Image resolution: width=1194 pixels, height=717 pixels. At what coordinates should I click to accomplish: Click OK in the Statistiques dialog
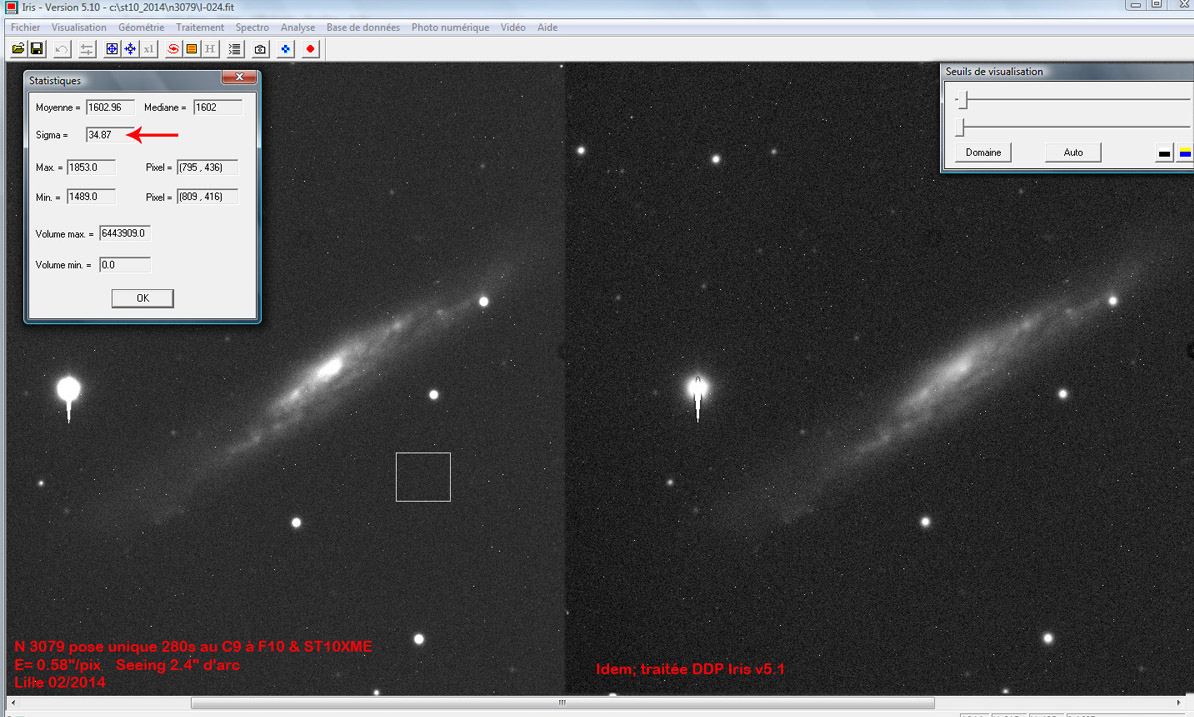[142, 298]
